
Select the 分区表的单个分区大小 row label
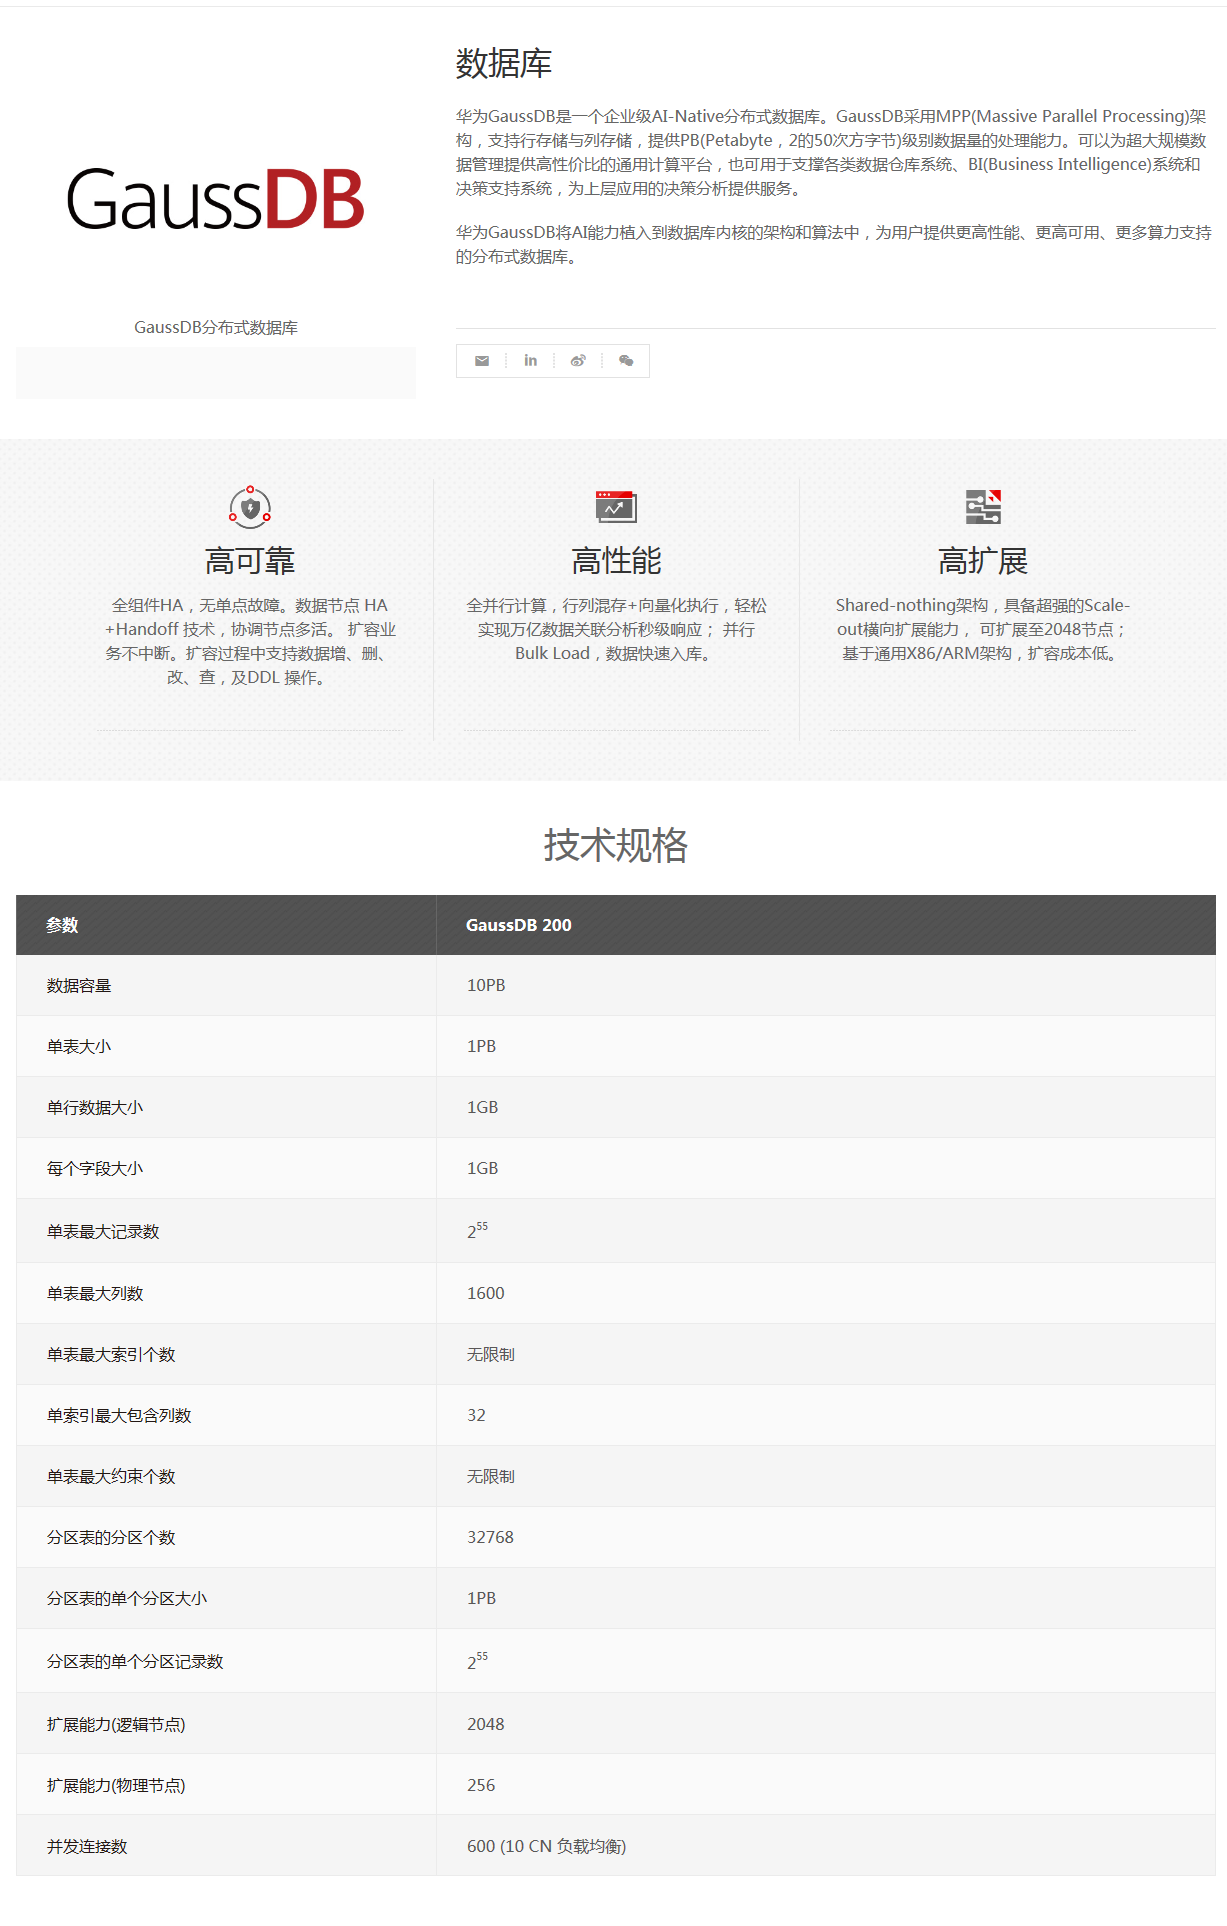pyautogui.click(x=127, y=1599)
